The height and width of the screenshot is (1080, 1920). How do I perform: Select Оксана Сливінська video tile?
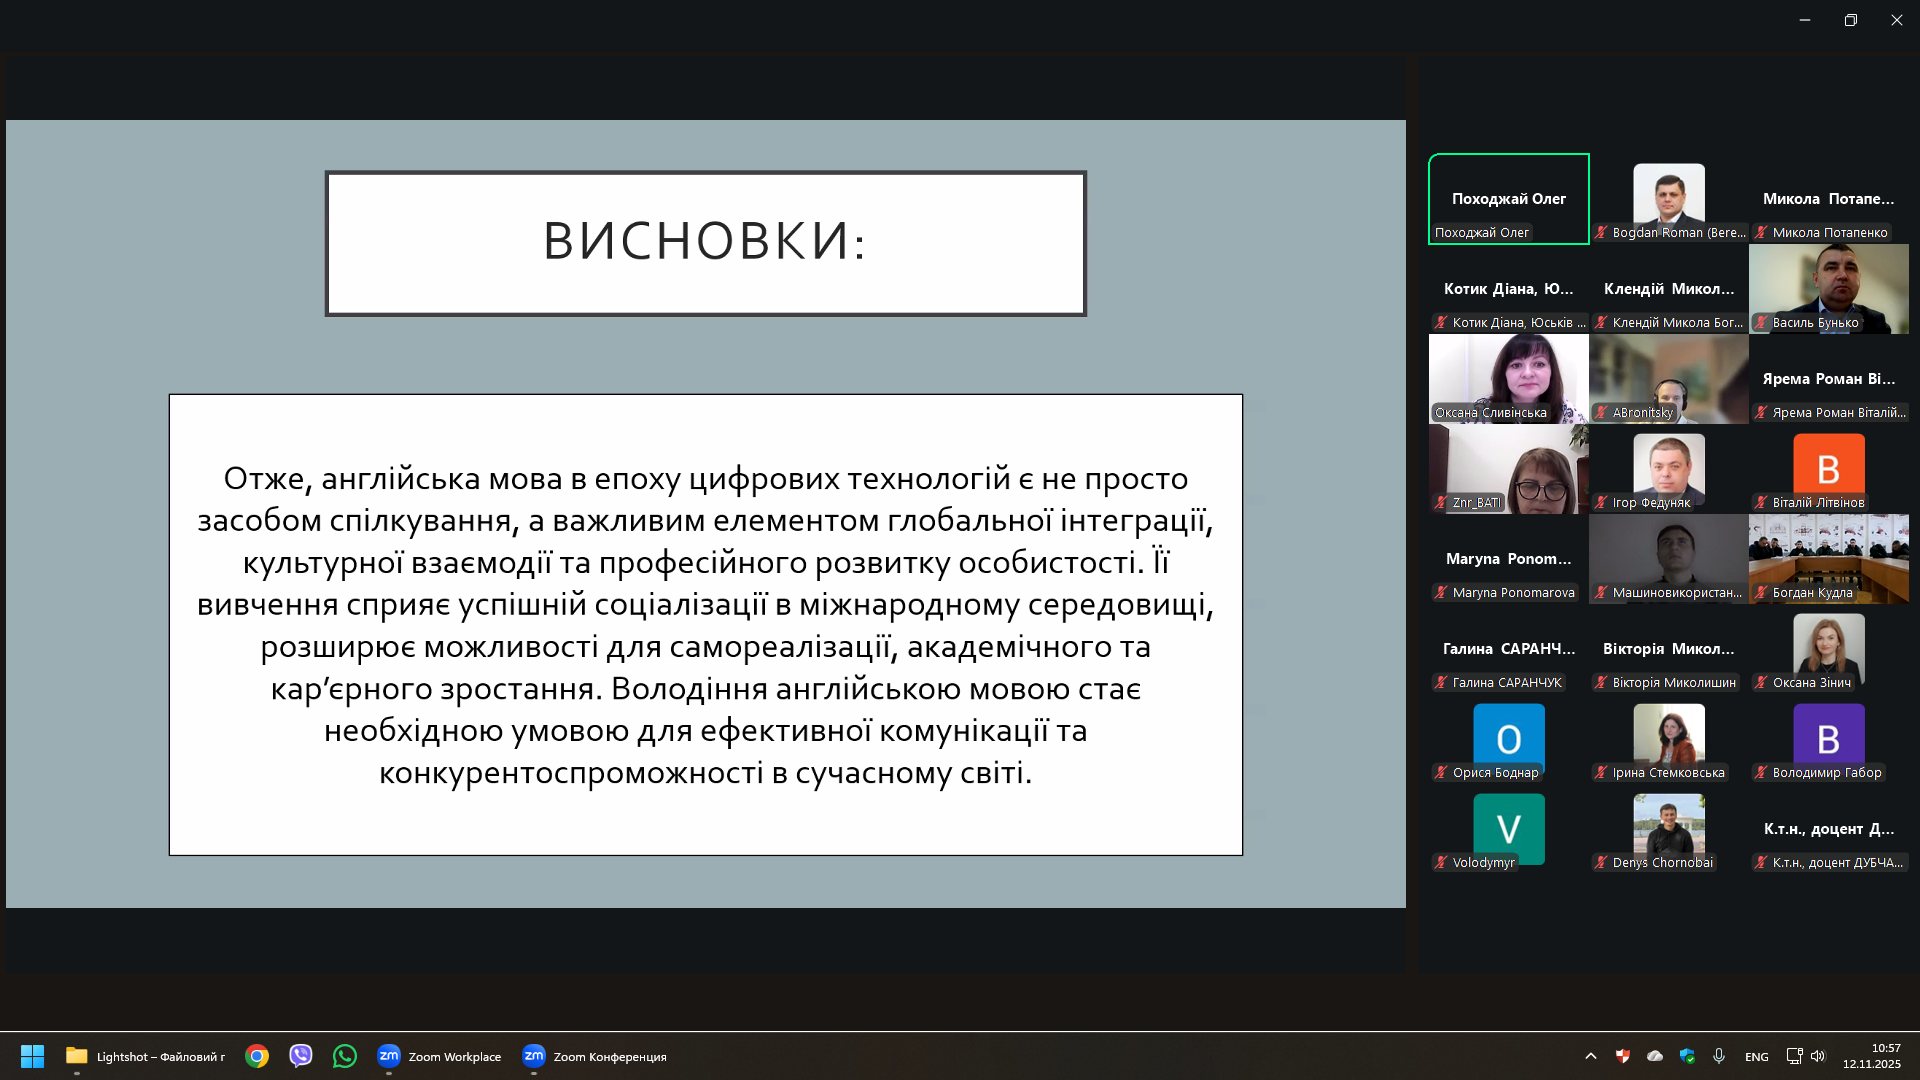pos(1508,378)
